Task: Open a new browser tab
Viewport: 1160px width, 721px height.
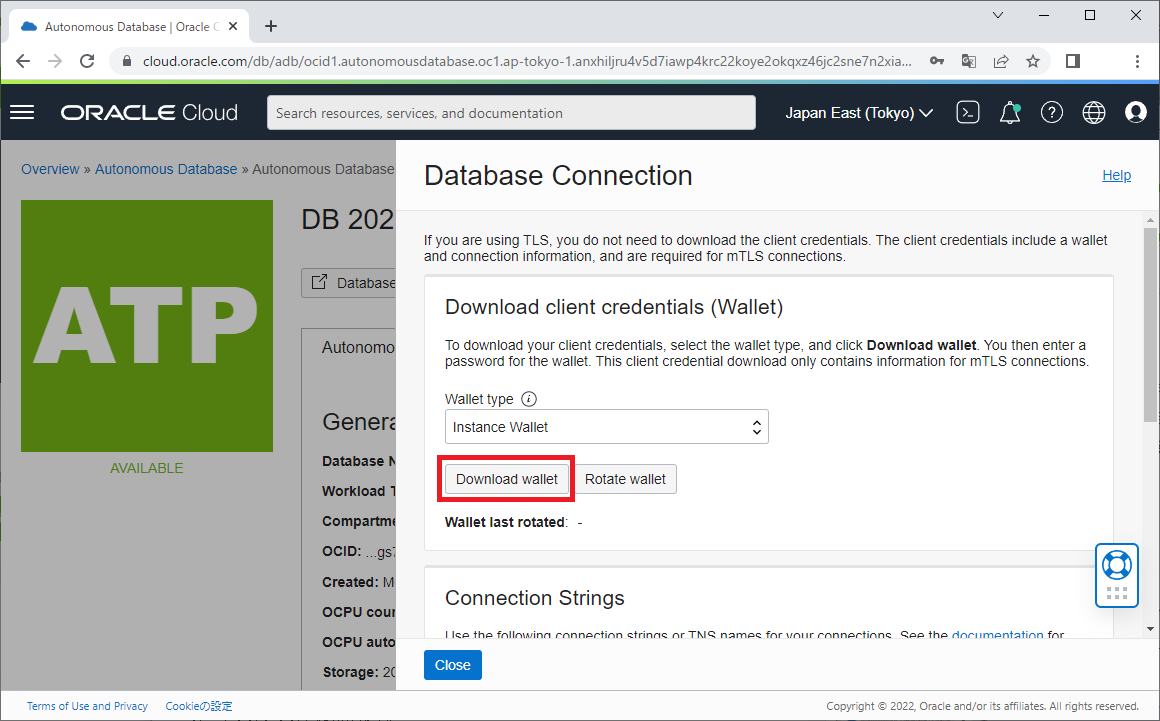Action: pos(271,27)
